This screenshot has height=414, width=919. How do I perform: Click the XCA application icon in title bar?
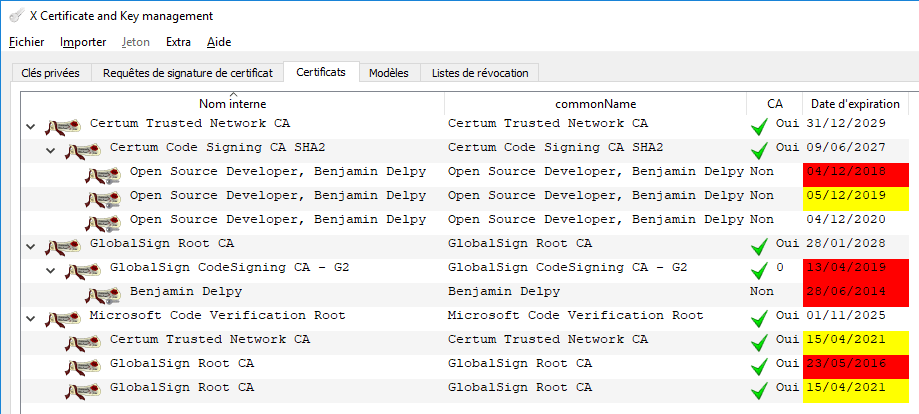click(x=17, y=15)
